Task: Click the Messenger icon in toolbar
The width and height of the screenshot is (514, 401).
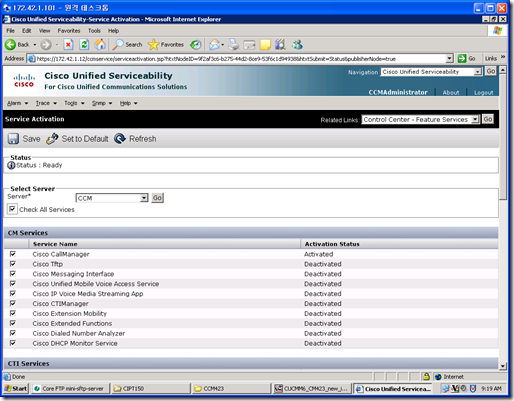Action: coord(297,44)
